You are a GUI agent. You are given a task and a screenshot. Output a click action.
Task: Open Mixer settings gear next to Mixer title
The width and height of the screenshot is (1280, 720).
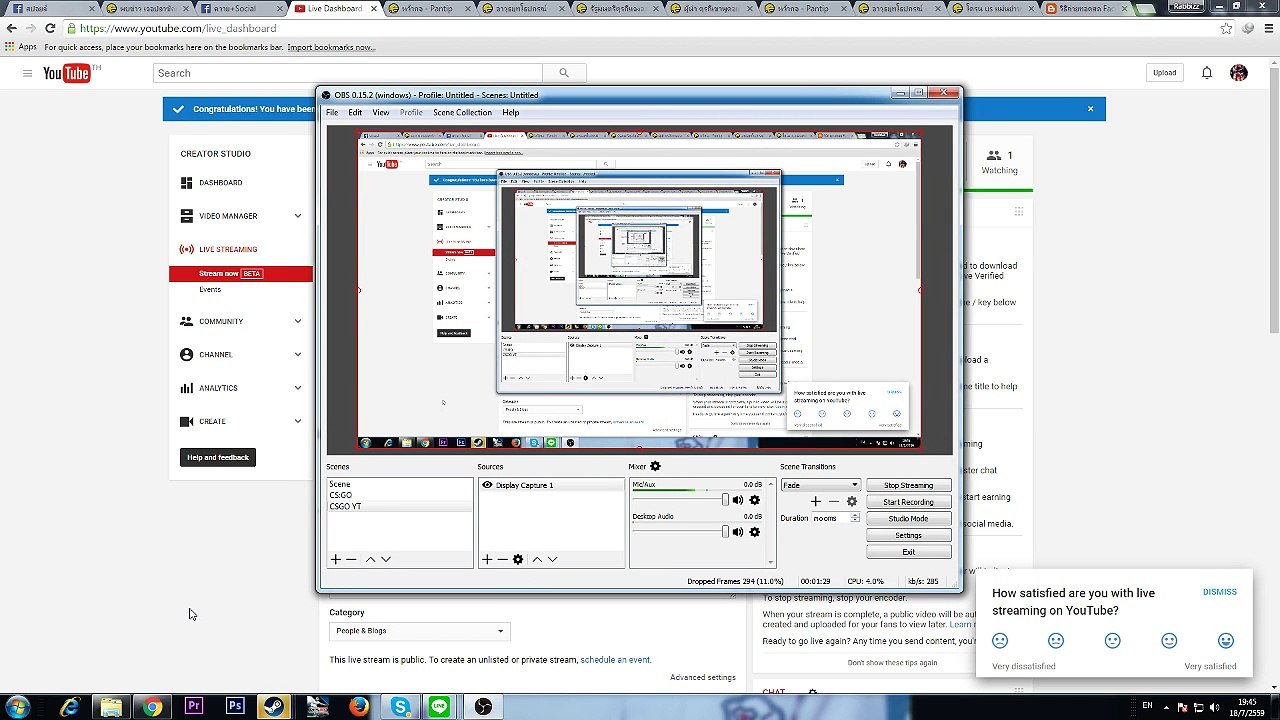(655, 466)
